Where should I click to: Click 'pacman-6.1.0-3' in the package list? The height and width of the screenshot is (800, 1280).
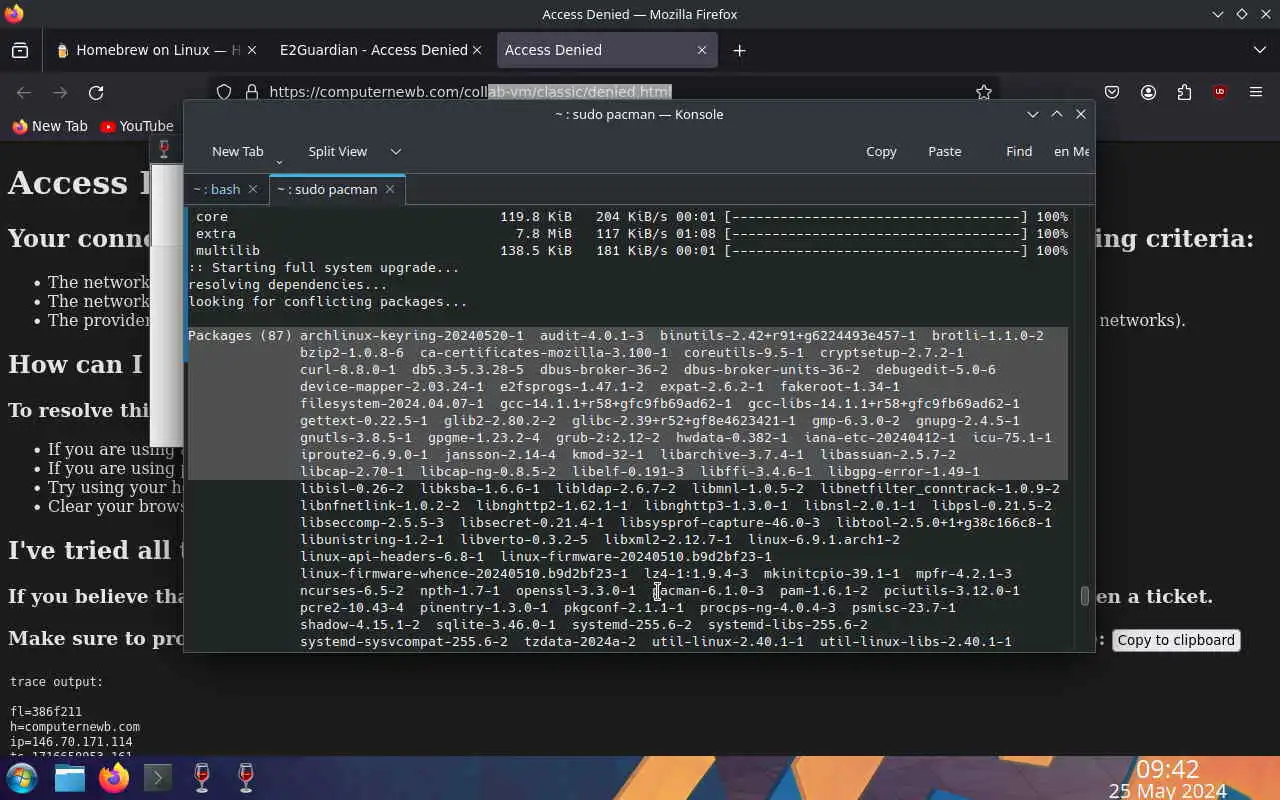click(x=708, y=591)
